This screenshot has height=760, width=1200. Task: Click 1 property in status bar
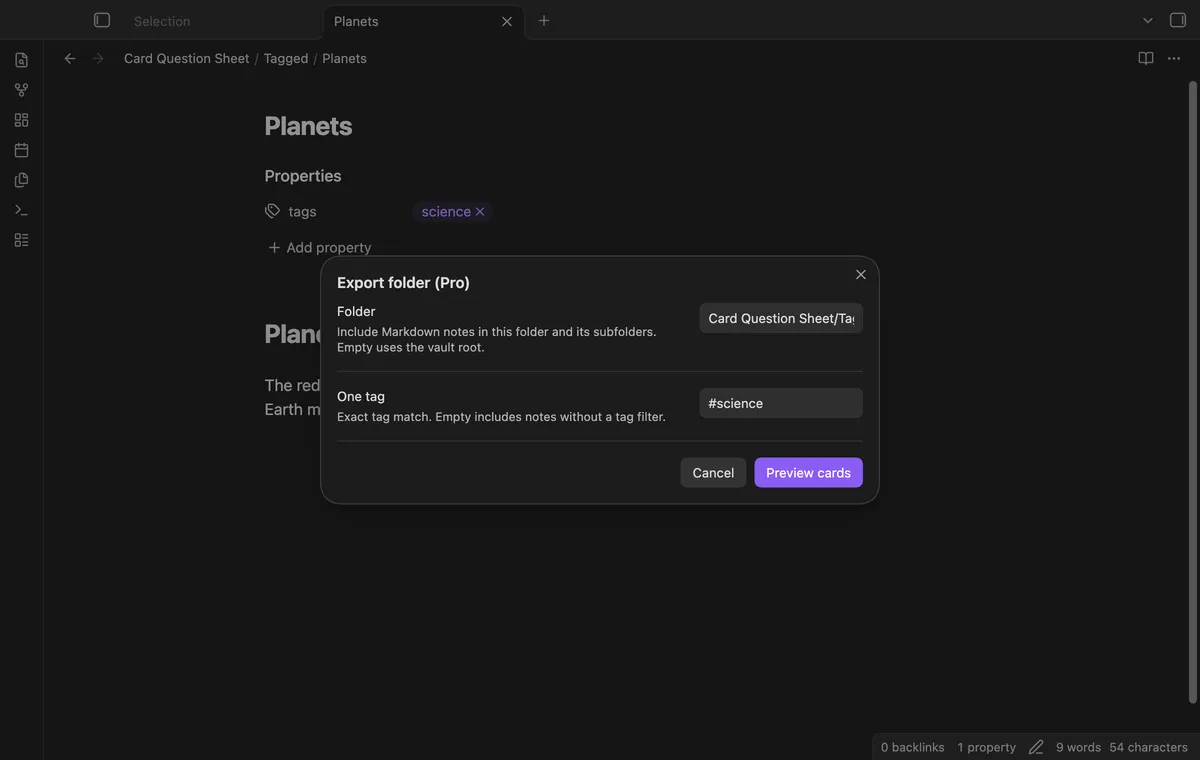(986, 747)
